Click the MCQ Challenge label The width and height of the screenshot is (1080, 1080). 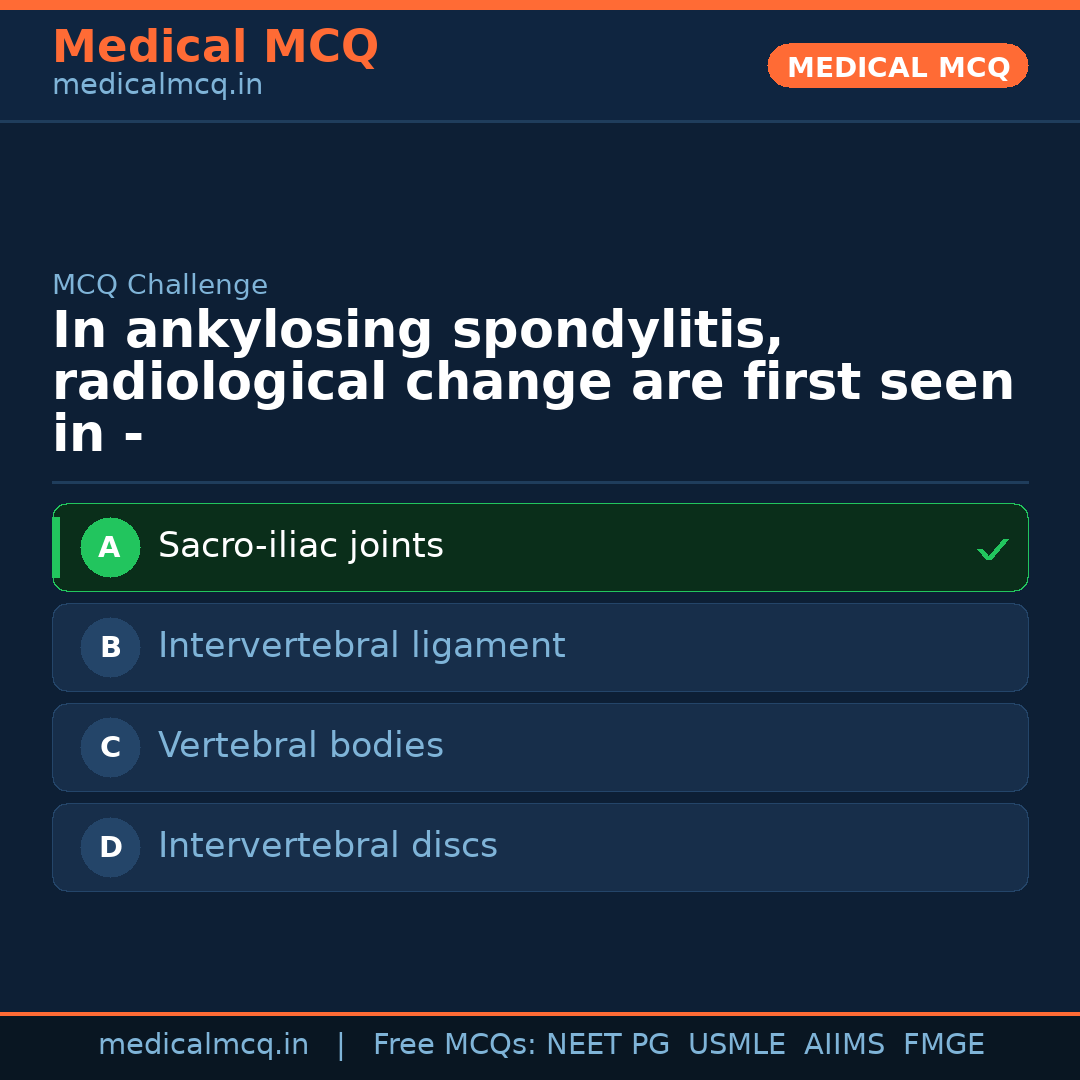pyautogui.click(x=160, y=285)
